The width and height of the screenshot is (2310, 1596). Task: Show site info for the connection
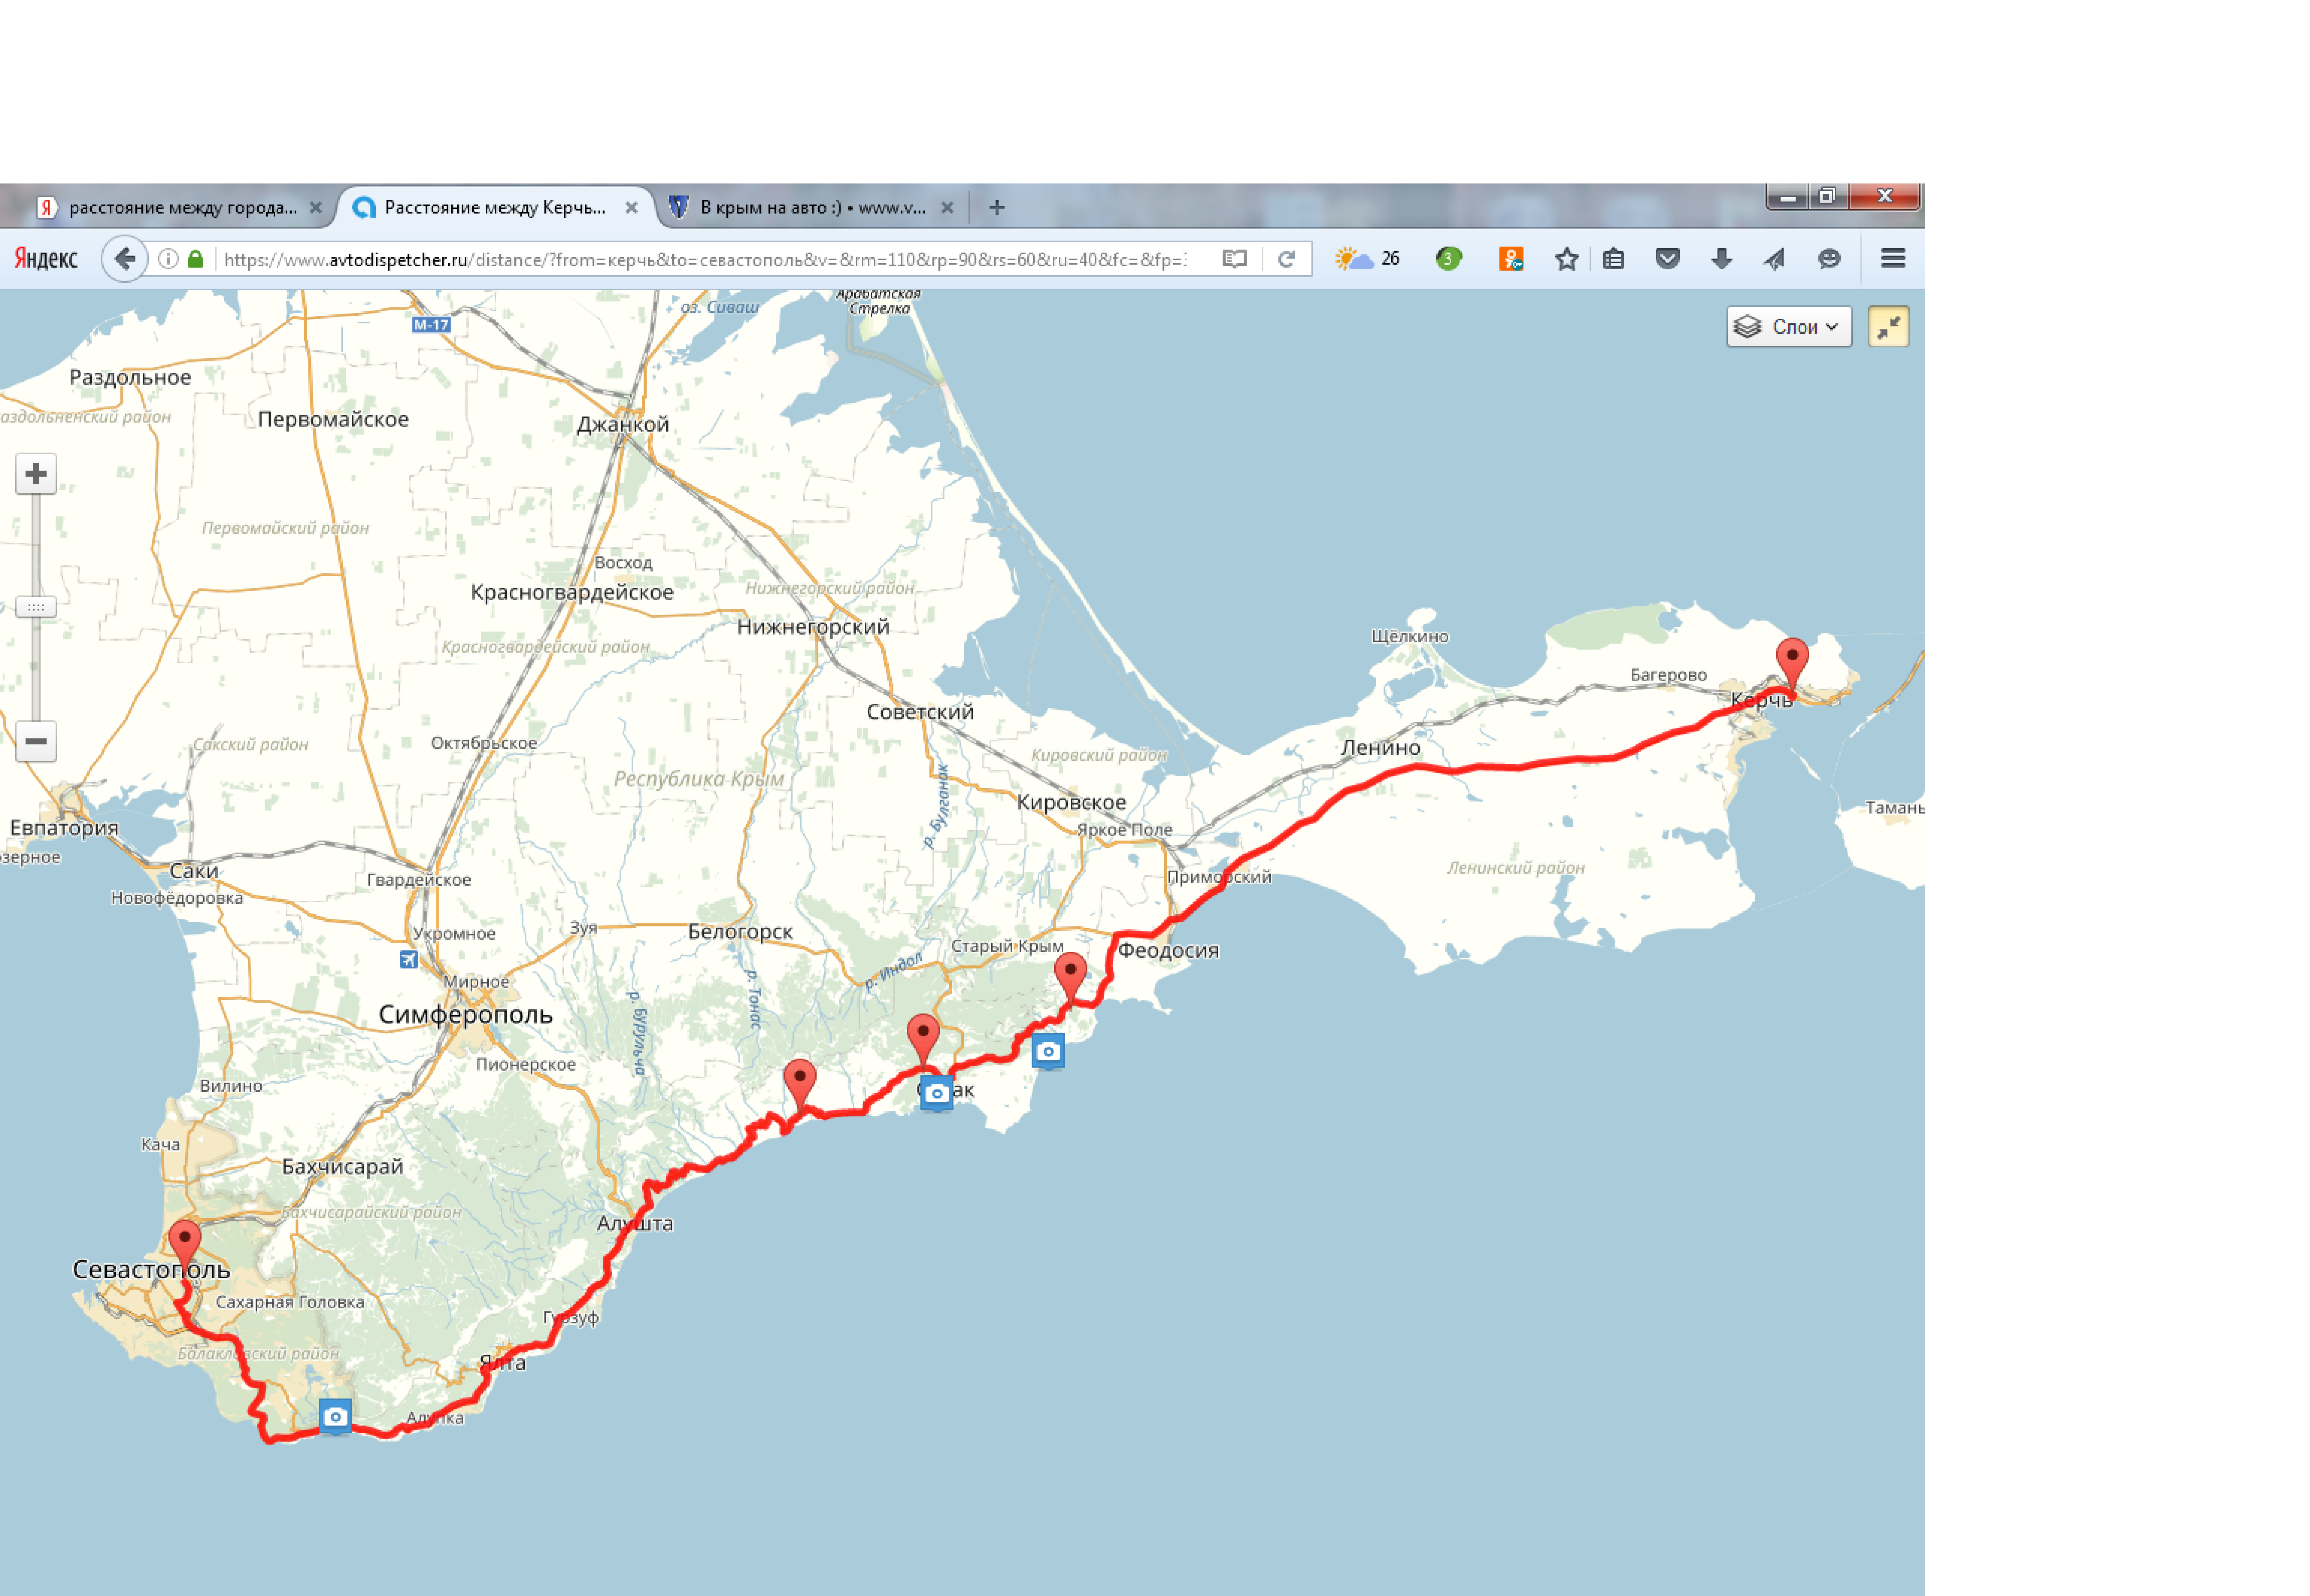tap(168, 259)
